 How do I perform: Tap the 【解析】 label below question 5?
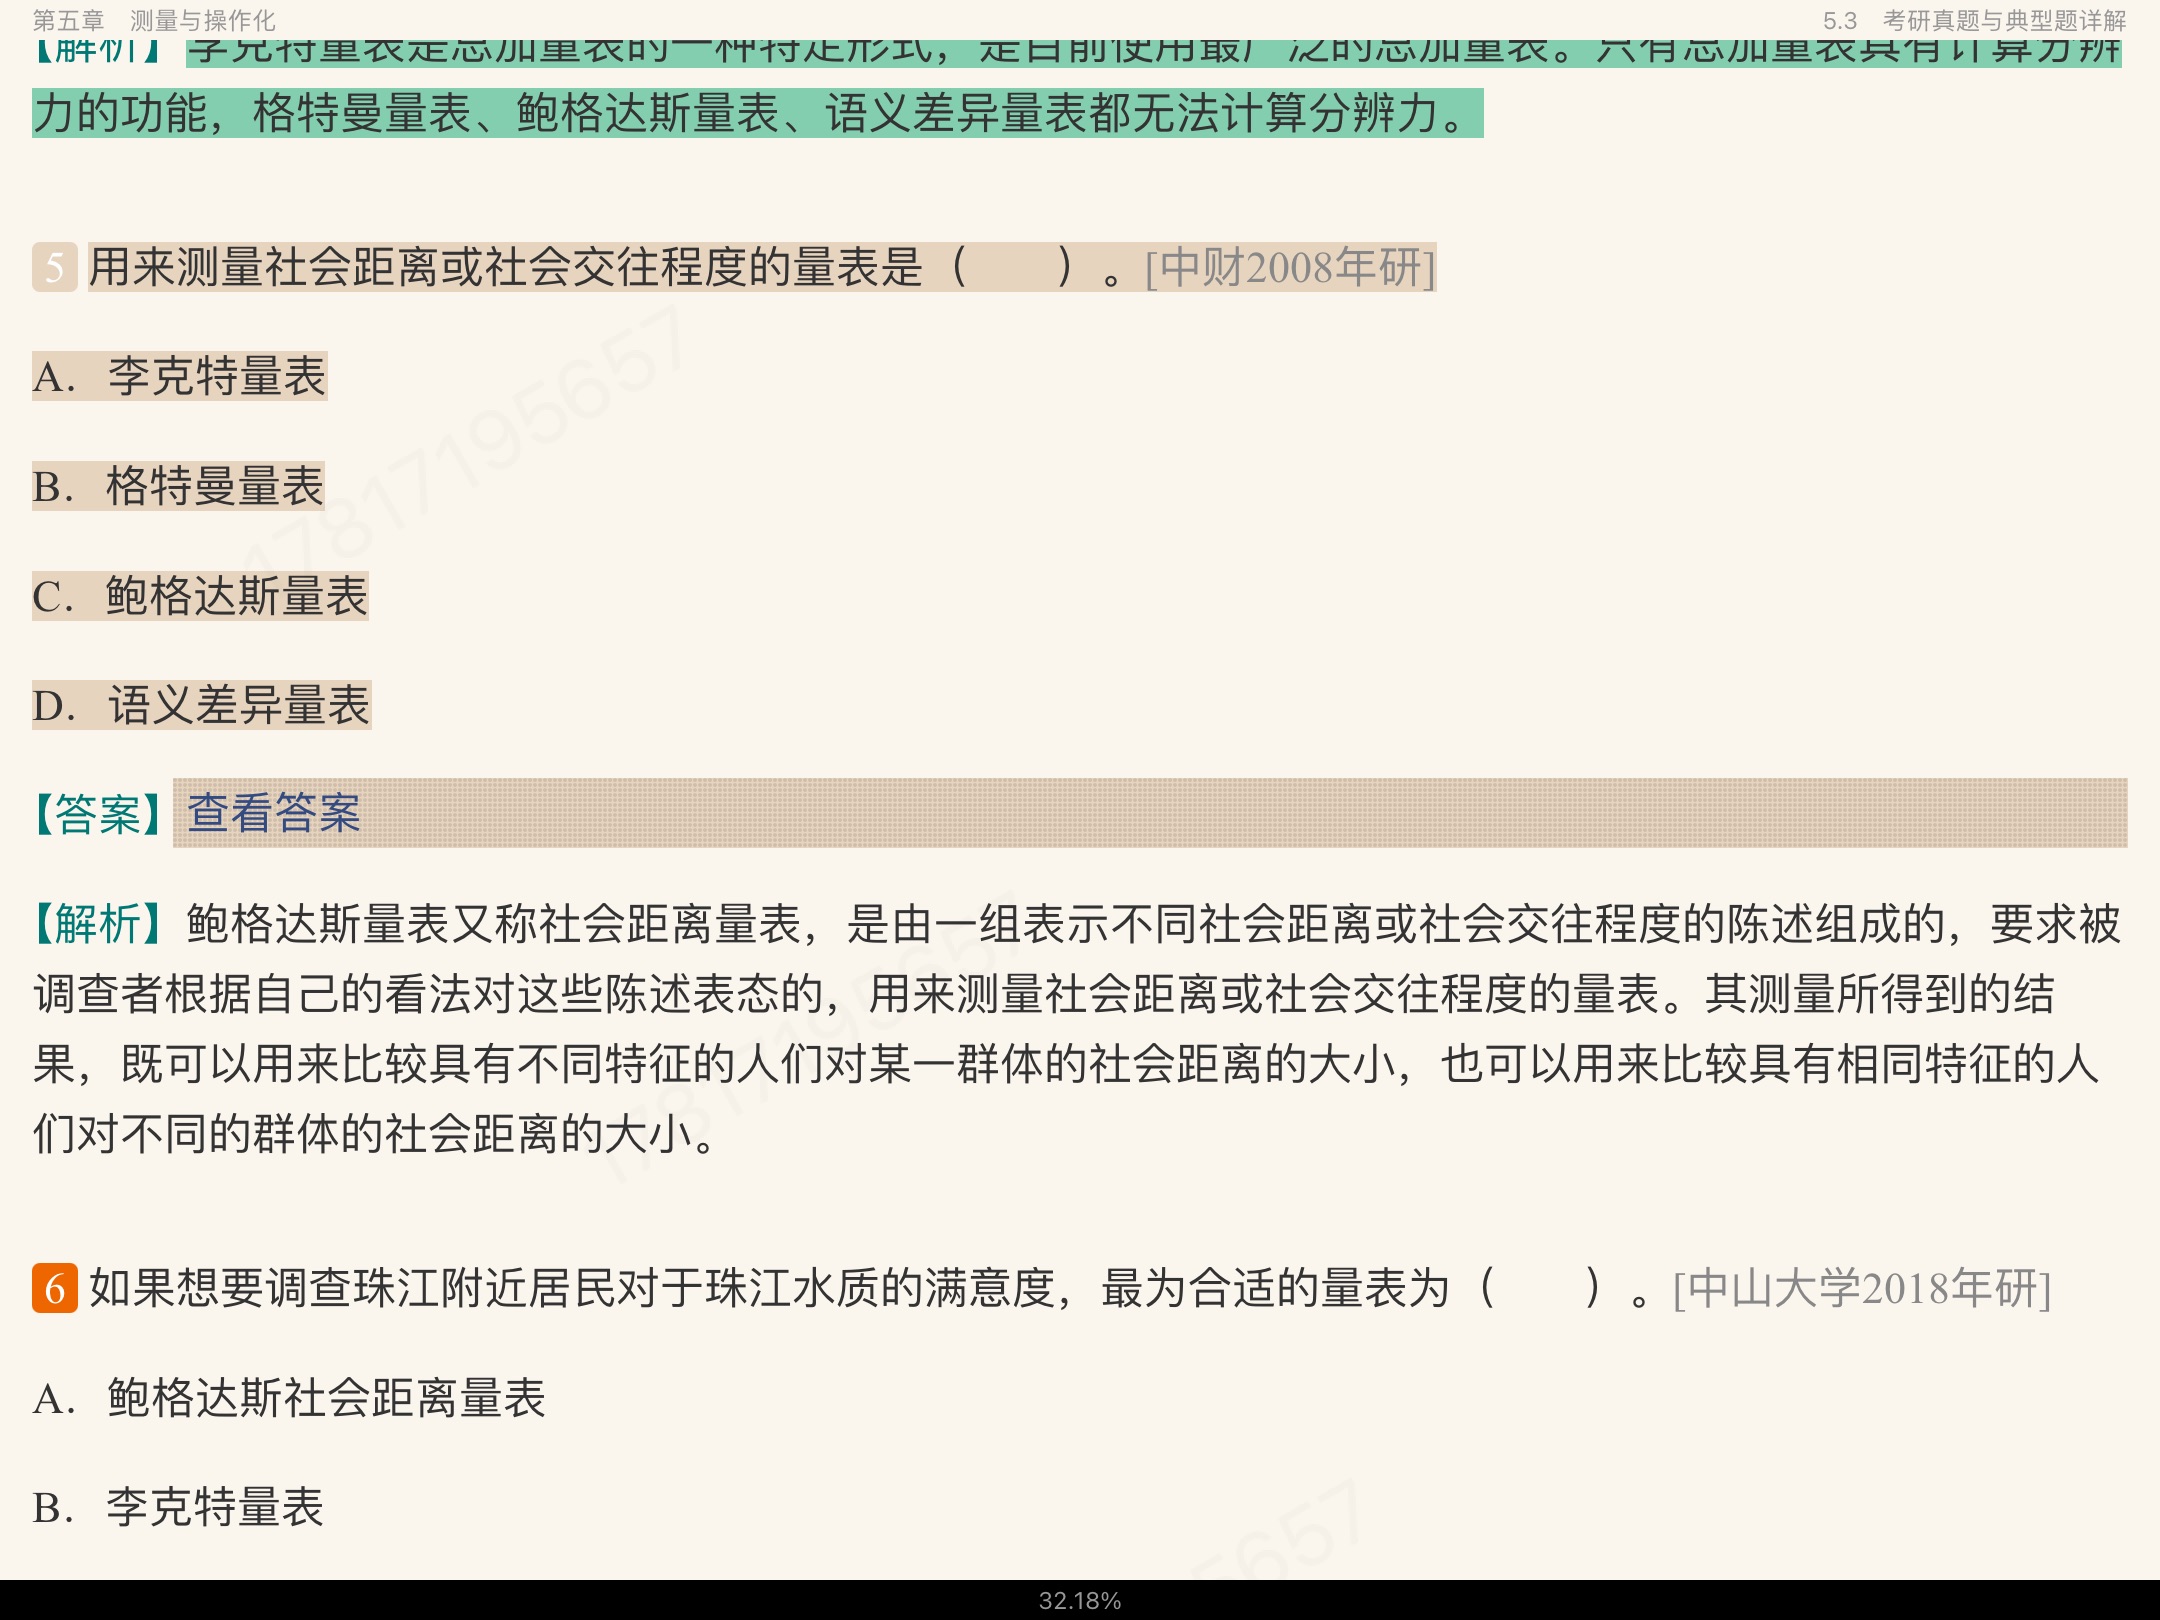click(x=97, y=924)
